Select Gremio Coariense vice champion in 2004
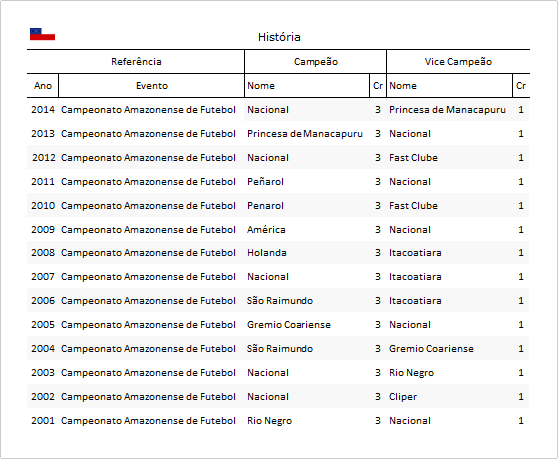 pos(431,348)
